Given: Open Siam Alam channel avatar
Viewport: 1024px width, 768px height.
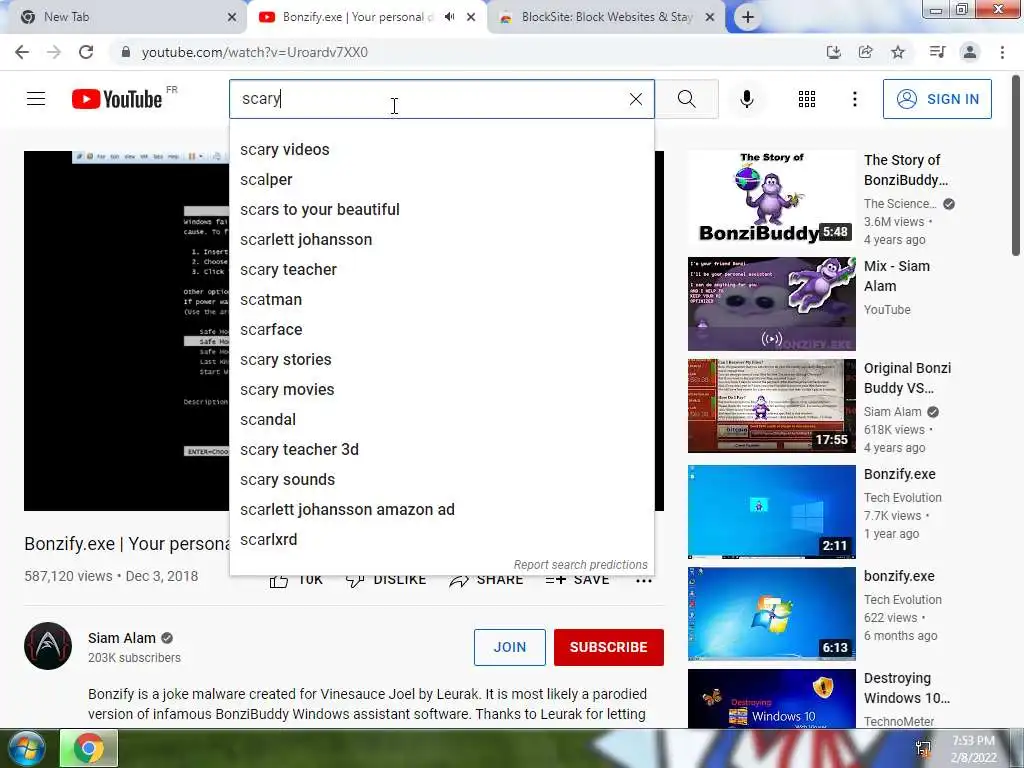Looking at the screenshot, I should point(48,647).
